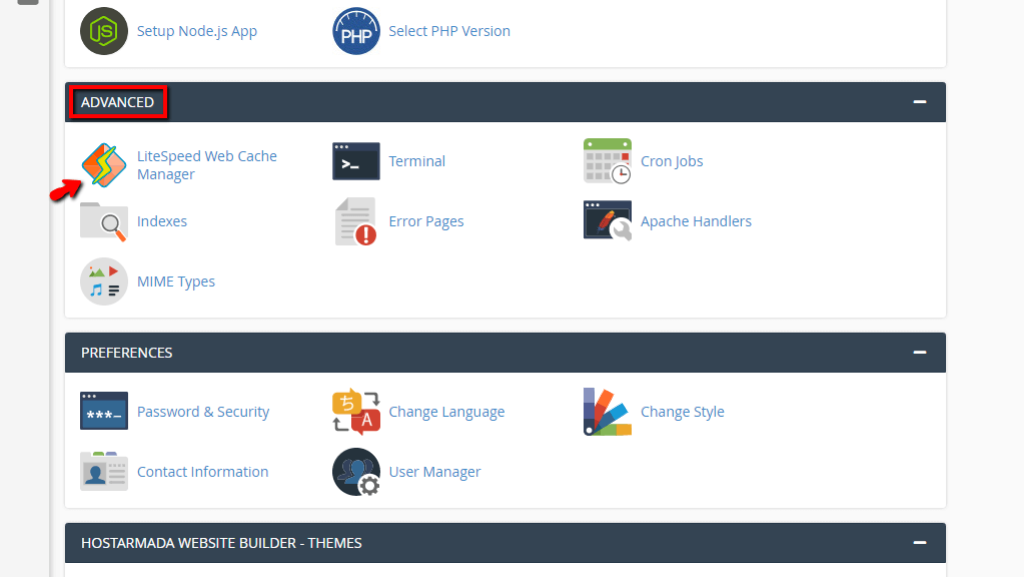Click the Error Pages link

(426, 221)
